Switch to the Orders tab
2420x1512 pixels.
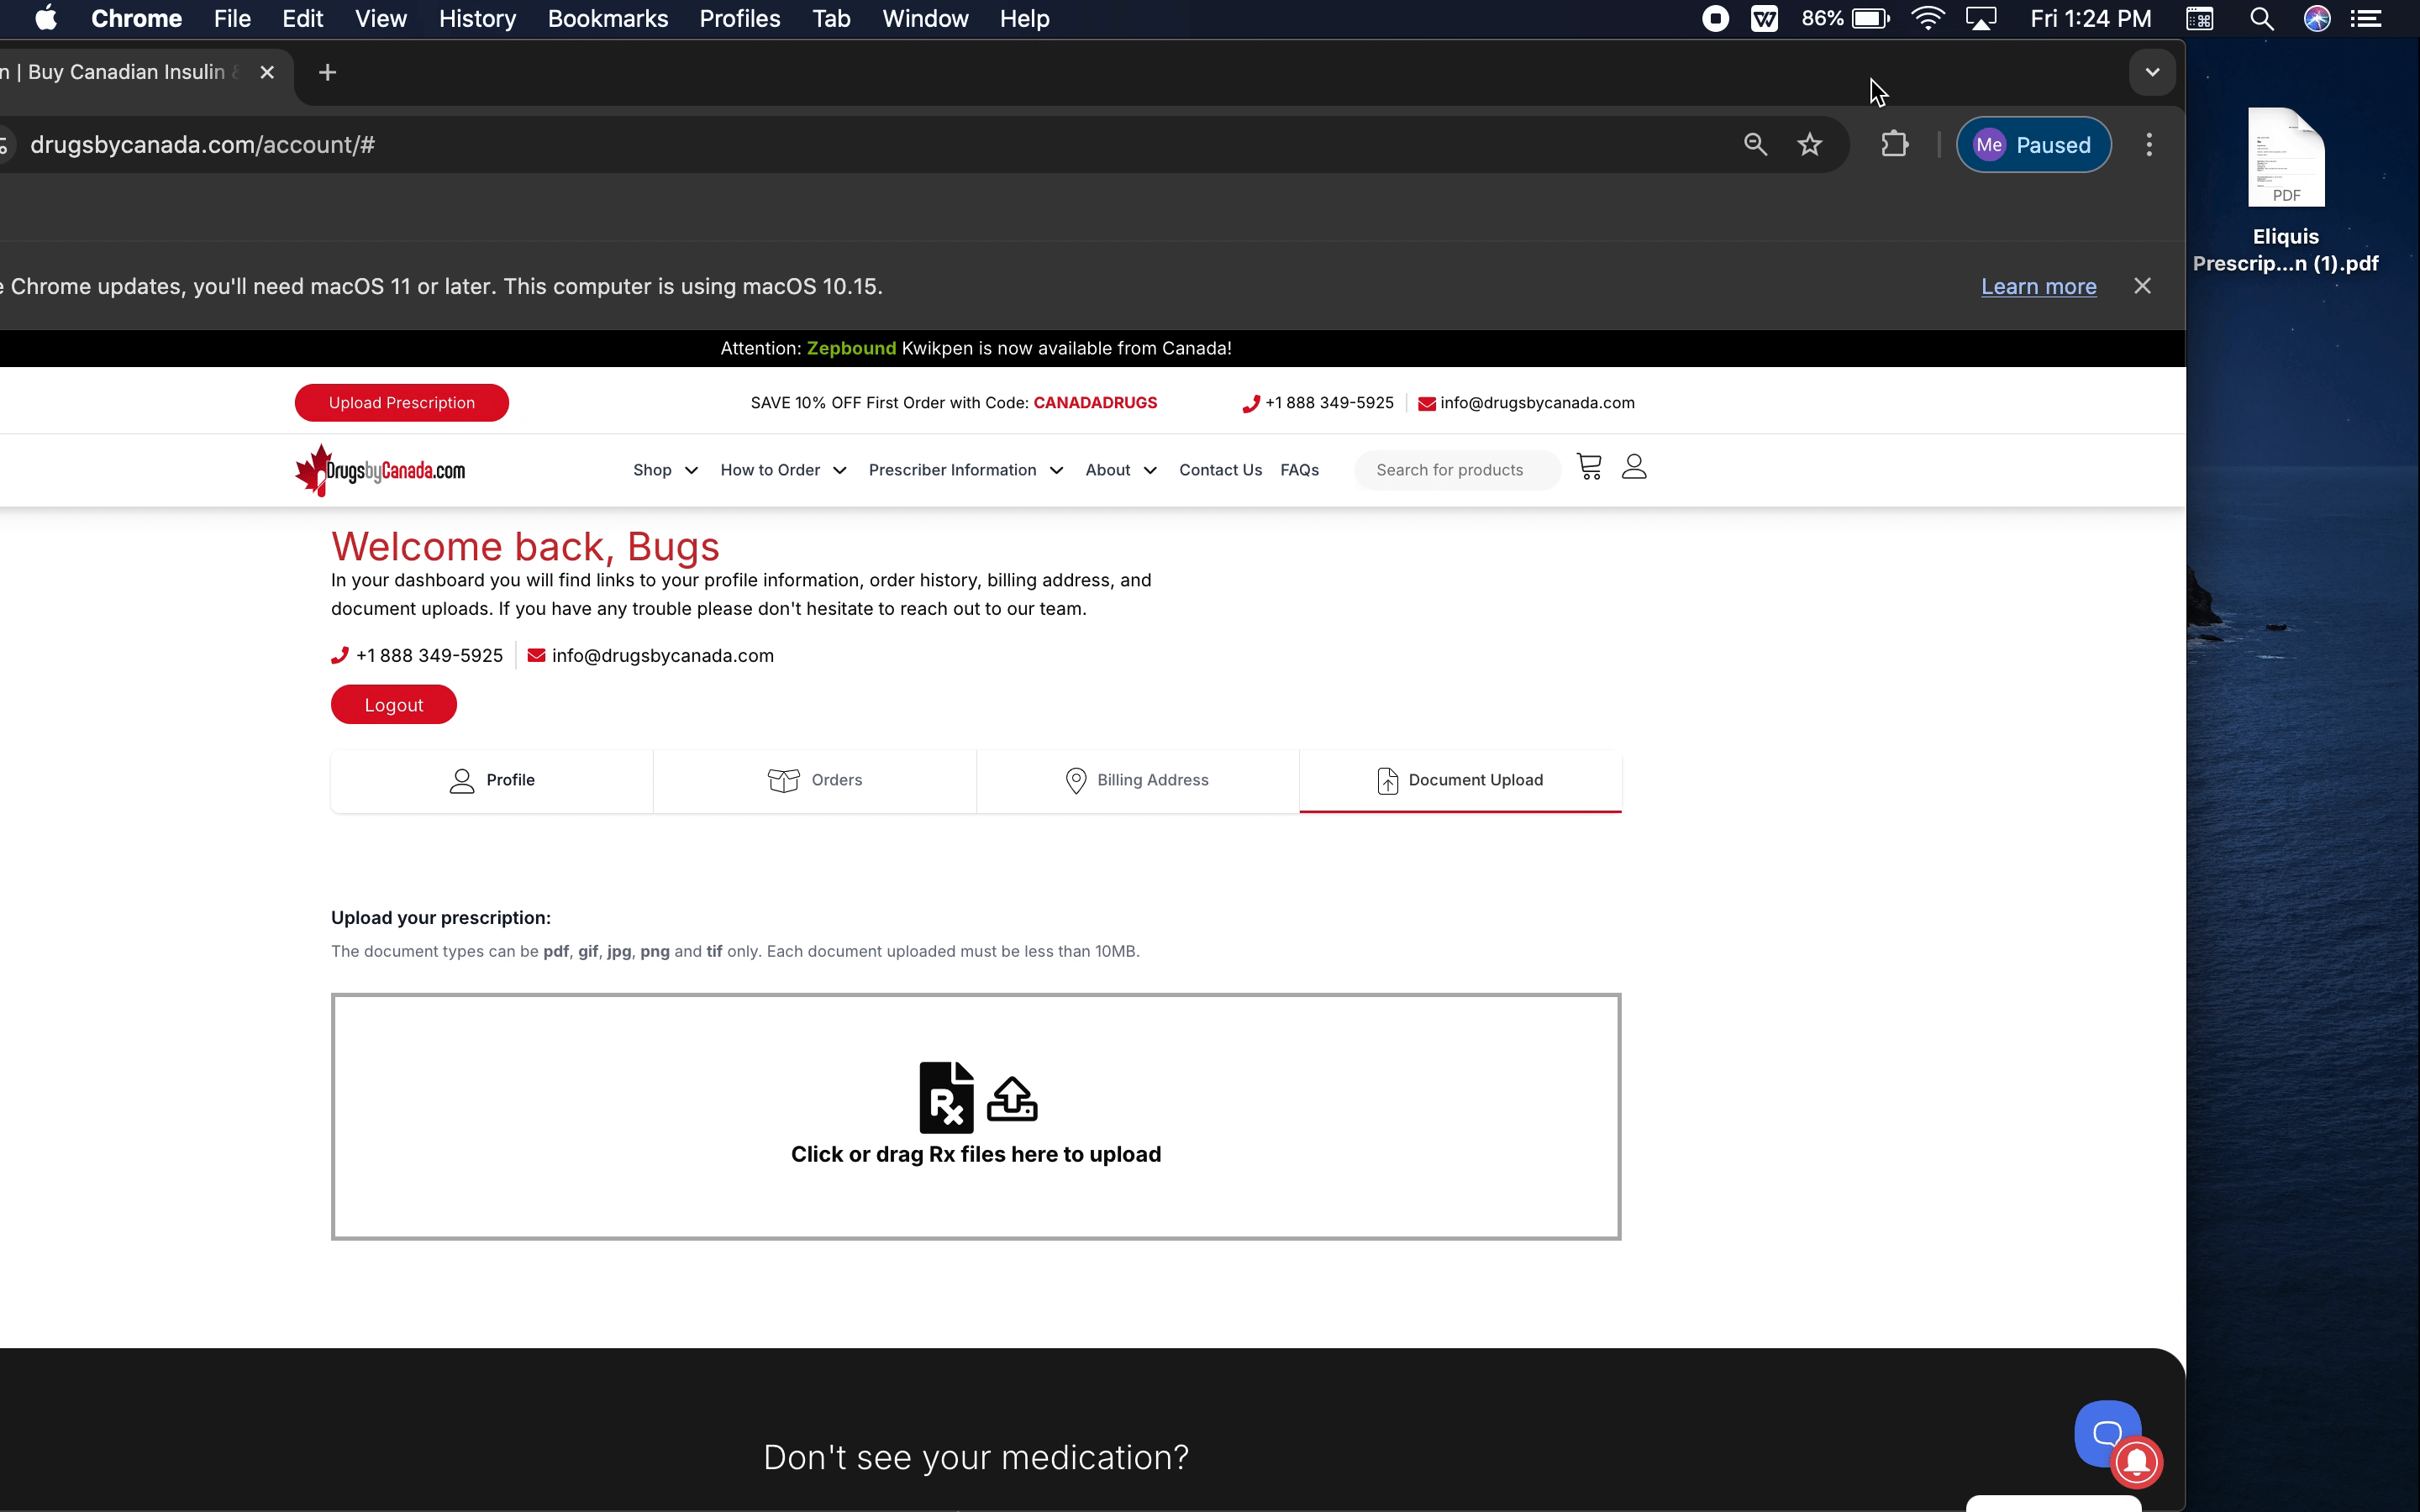815,780
